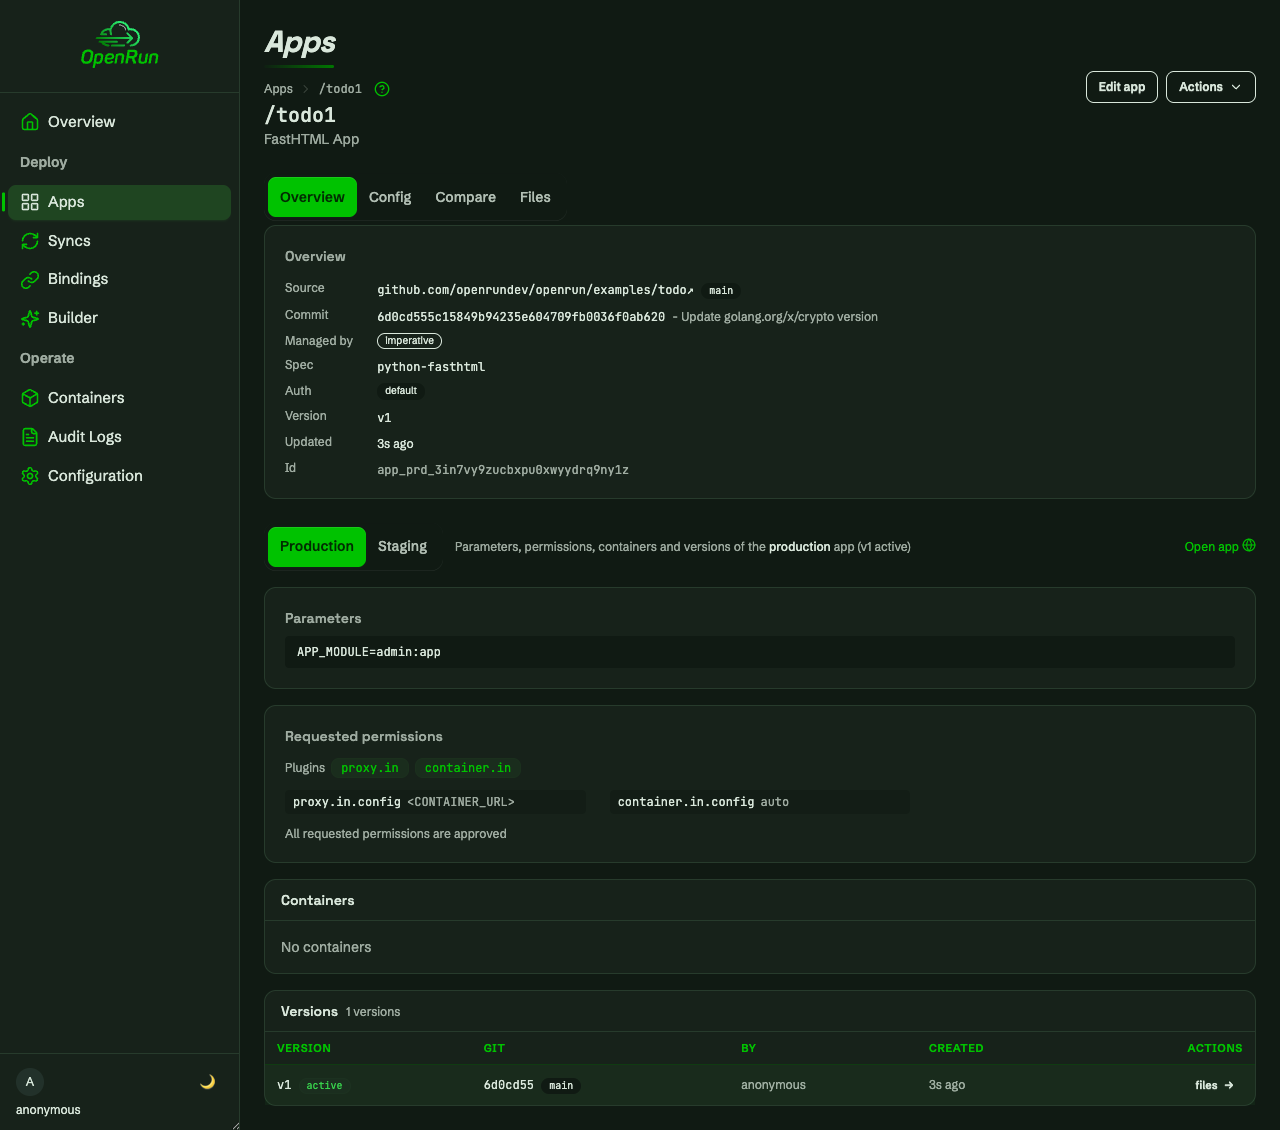Image resolution: width=1280 pixels, height=1130 pixels.
Task: Click the VERSION column header
Action: pos(304,1048)
